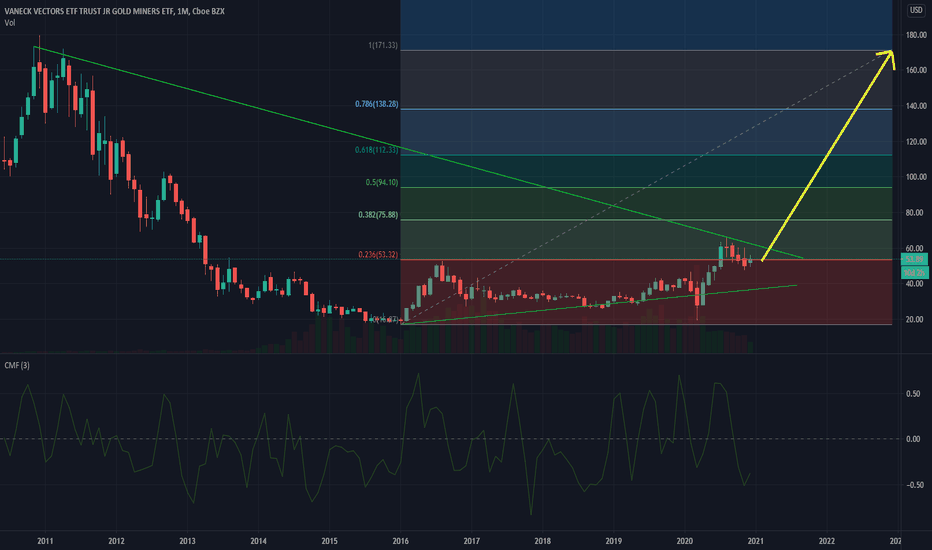The image size is (932, 550).
Task: Click the 0.00 CMF scale label
Action: coord(913,439)
